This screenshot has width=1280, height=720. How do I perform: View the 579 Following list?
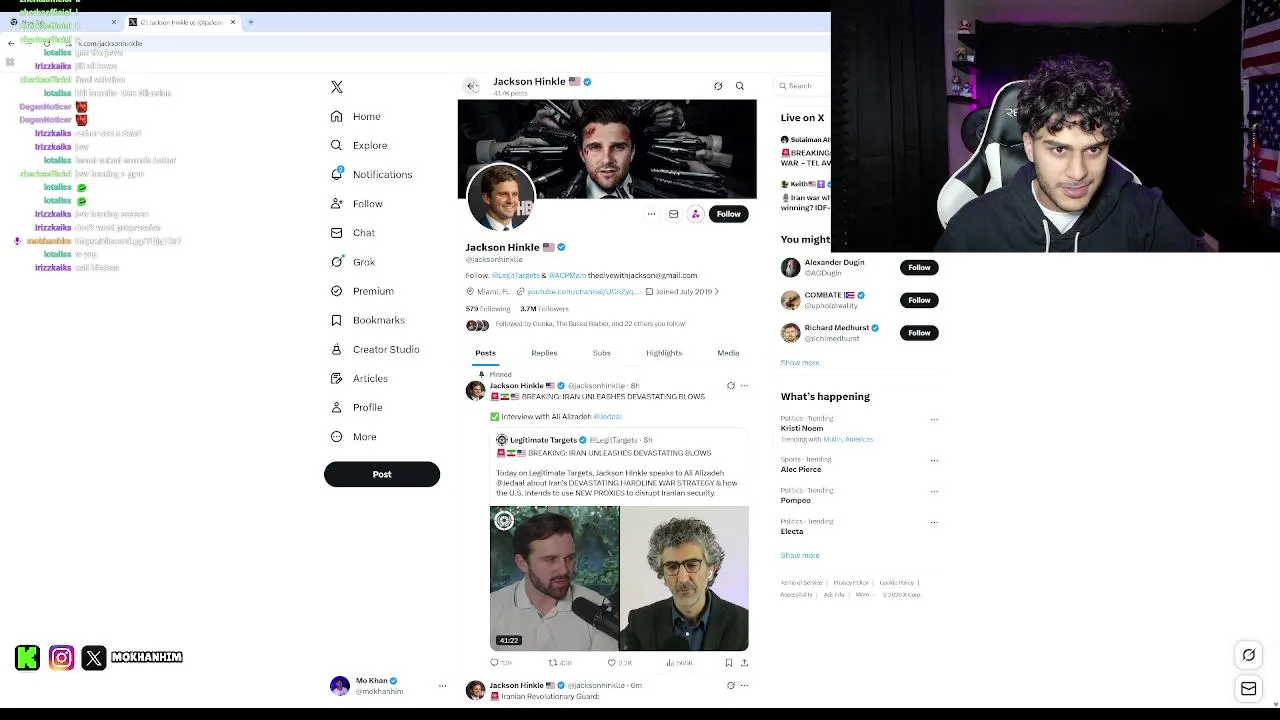click(x=488, y=309)
